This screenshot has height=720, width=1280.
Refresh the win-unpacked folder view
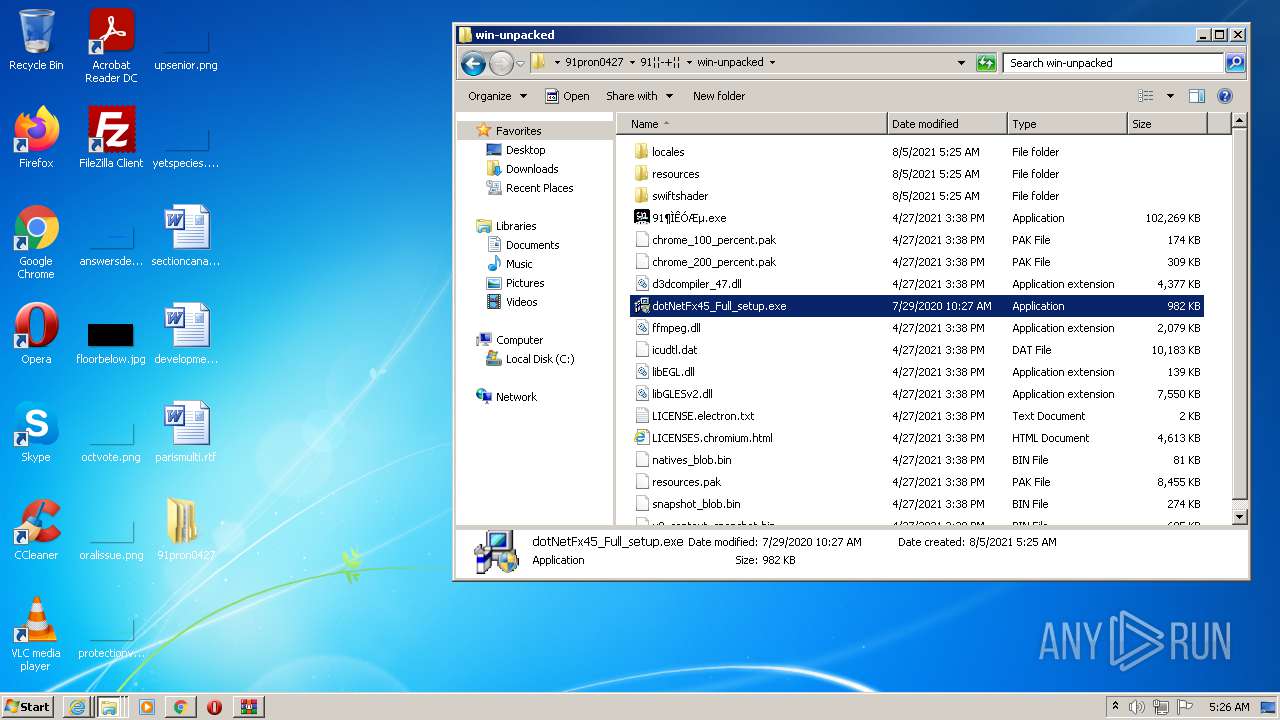986,63
